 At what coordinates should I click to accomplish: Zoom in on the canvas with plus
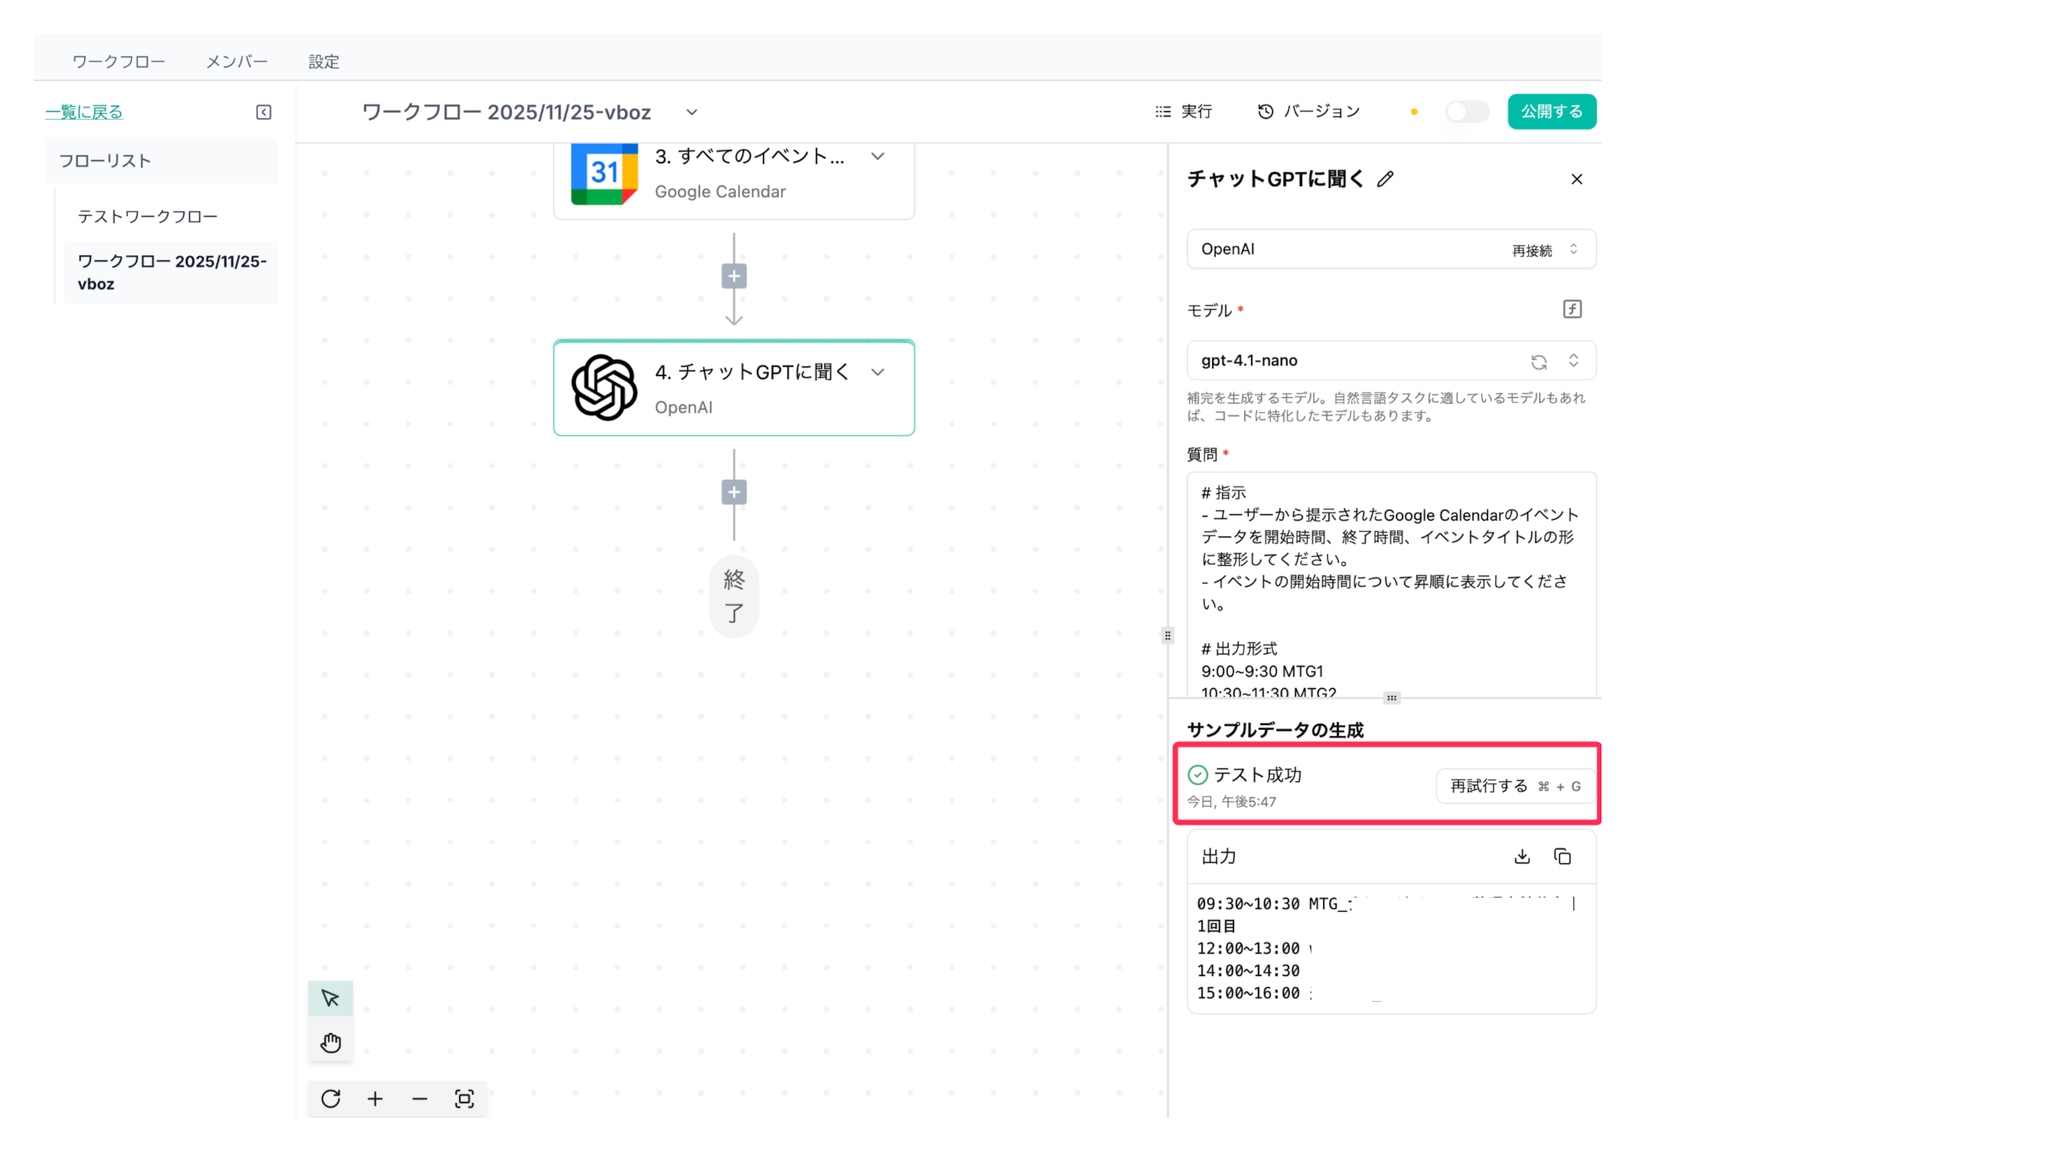375,1099
